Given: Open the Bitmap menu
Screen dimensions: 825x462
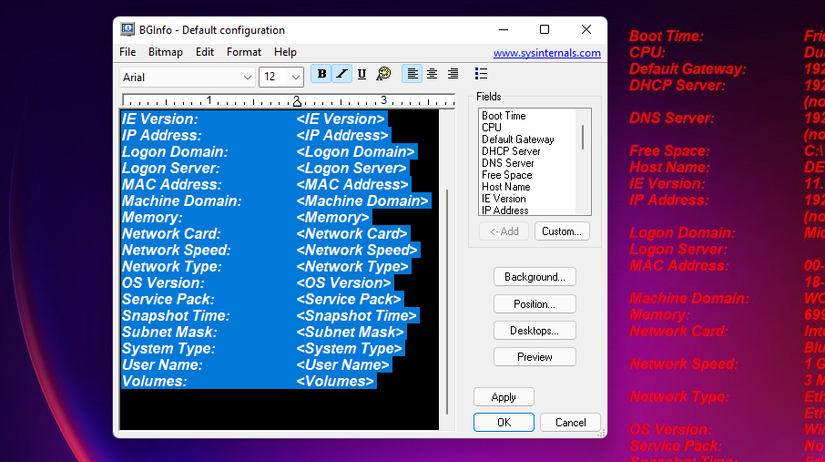Looking at the screenshot, I should (x=165, y=52).
